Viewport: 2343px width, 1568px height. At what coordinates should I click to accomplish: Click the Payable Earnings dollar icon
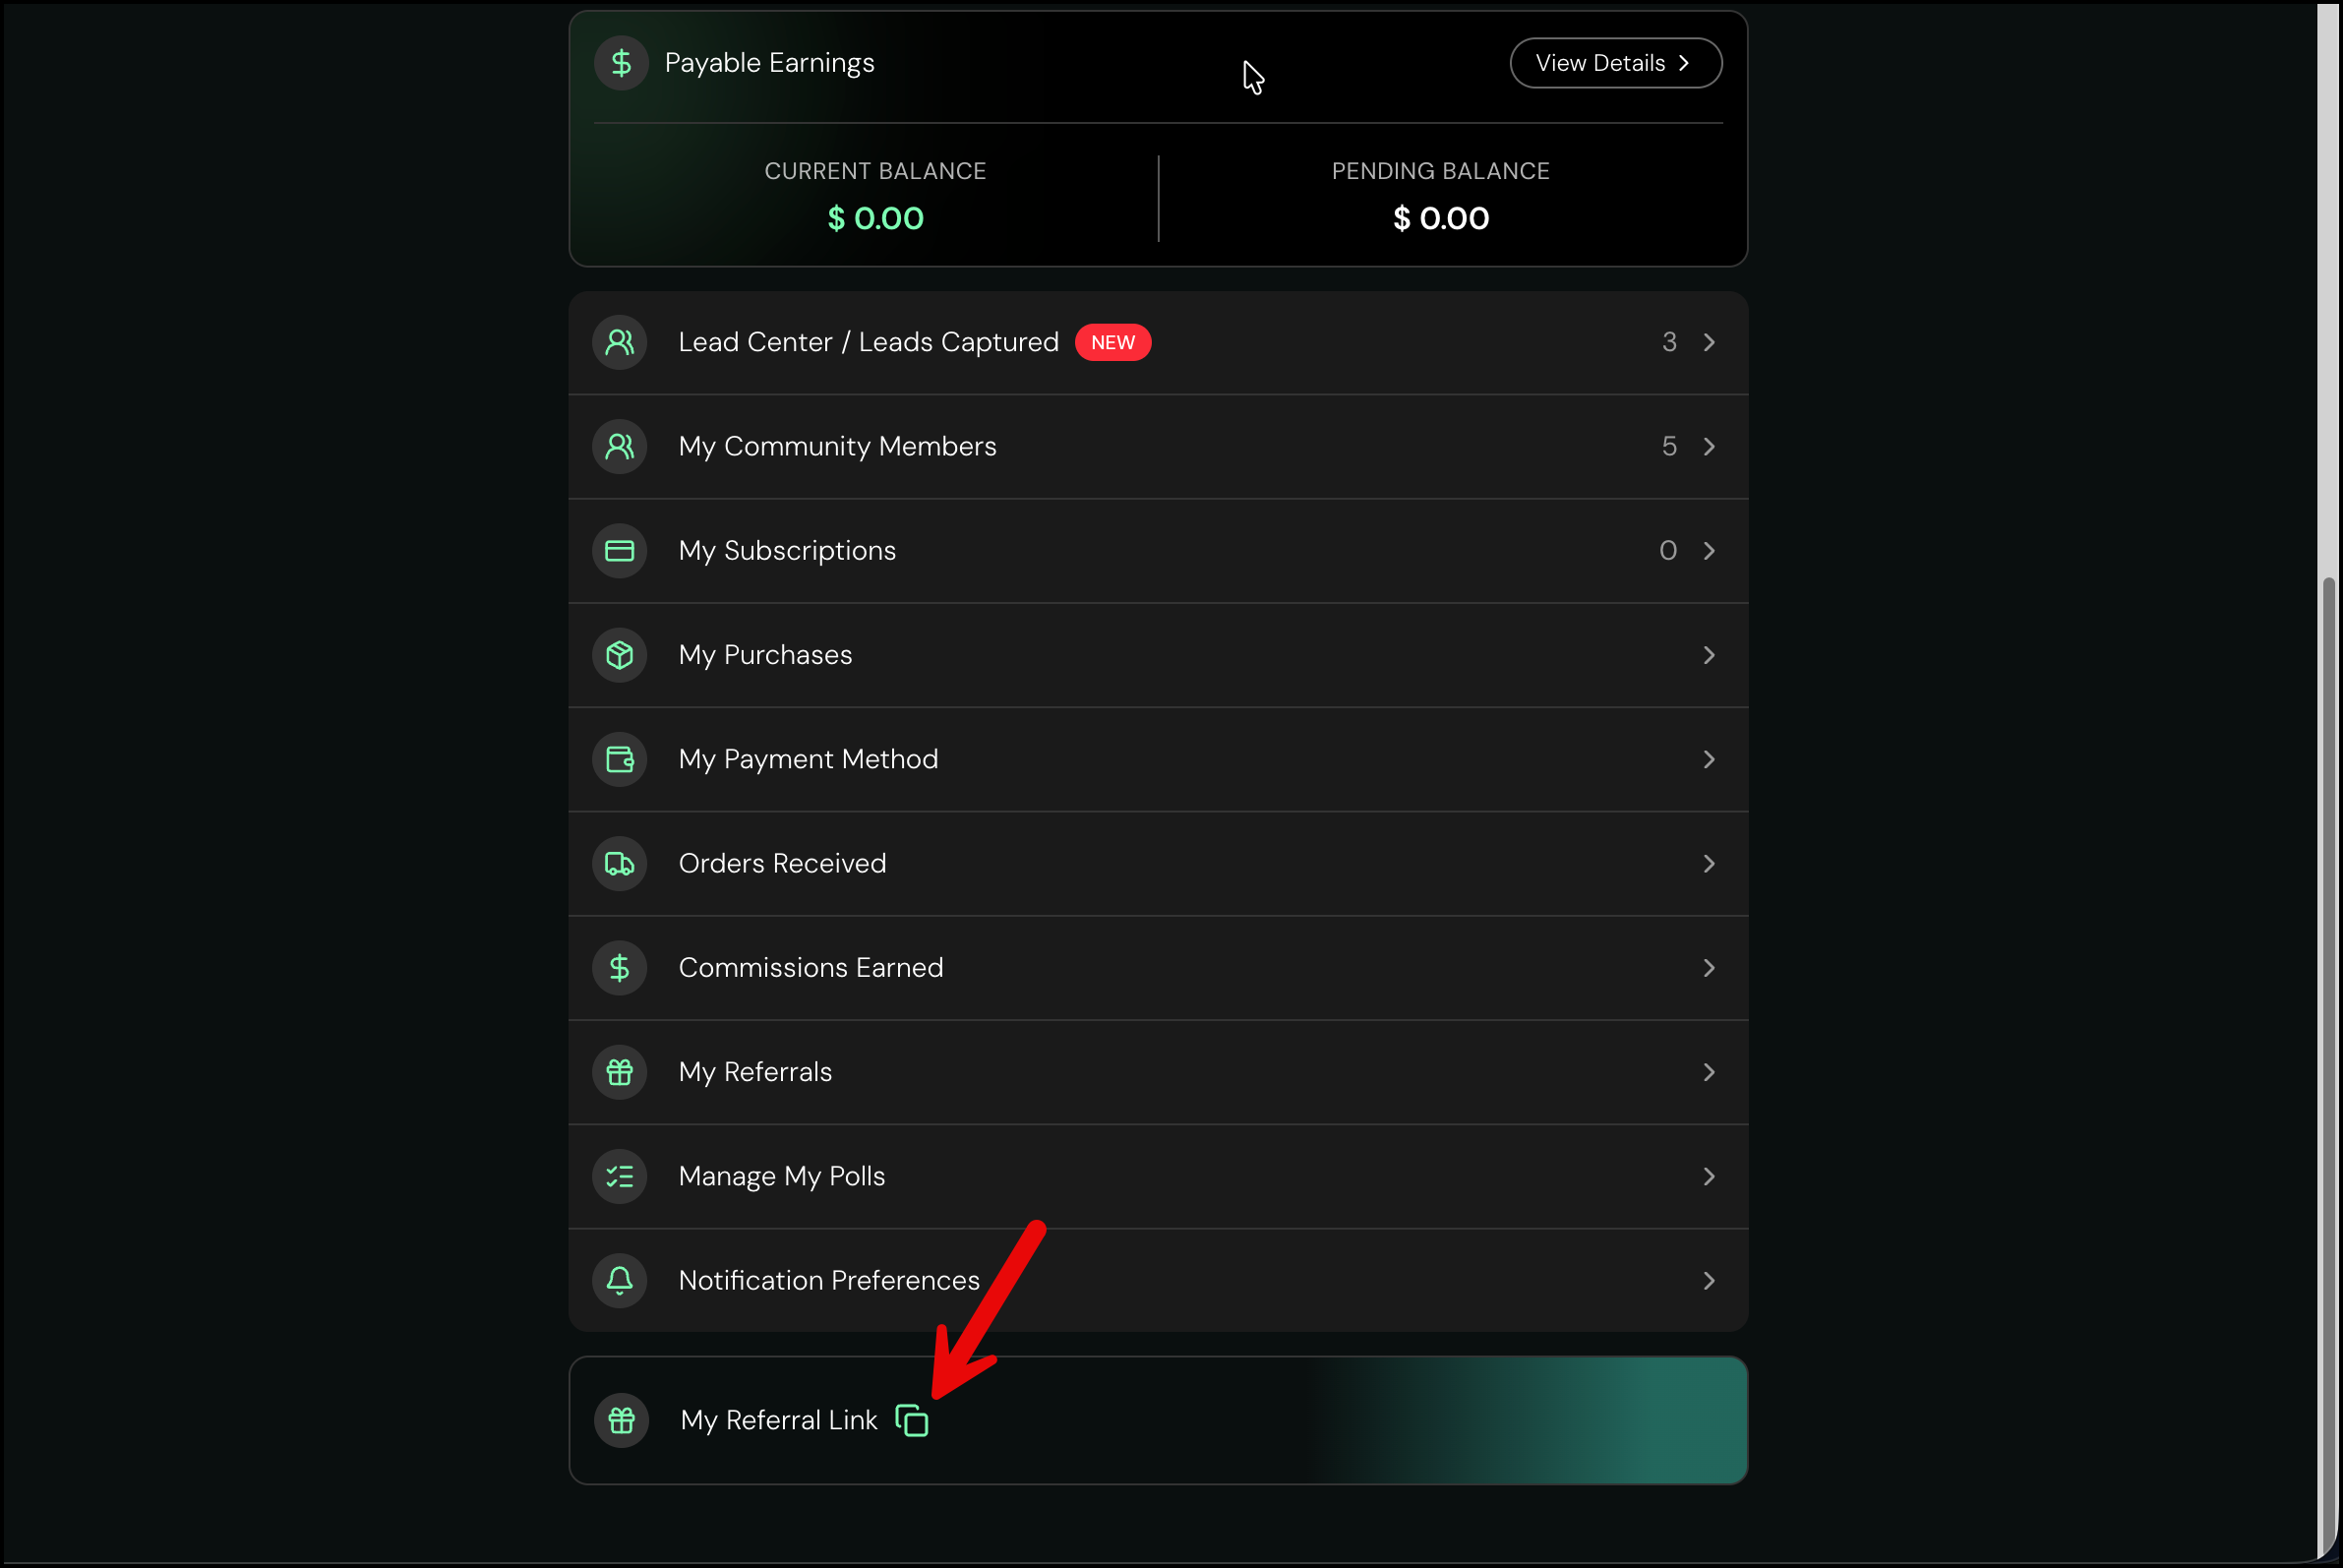coord(621,63)
